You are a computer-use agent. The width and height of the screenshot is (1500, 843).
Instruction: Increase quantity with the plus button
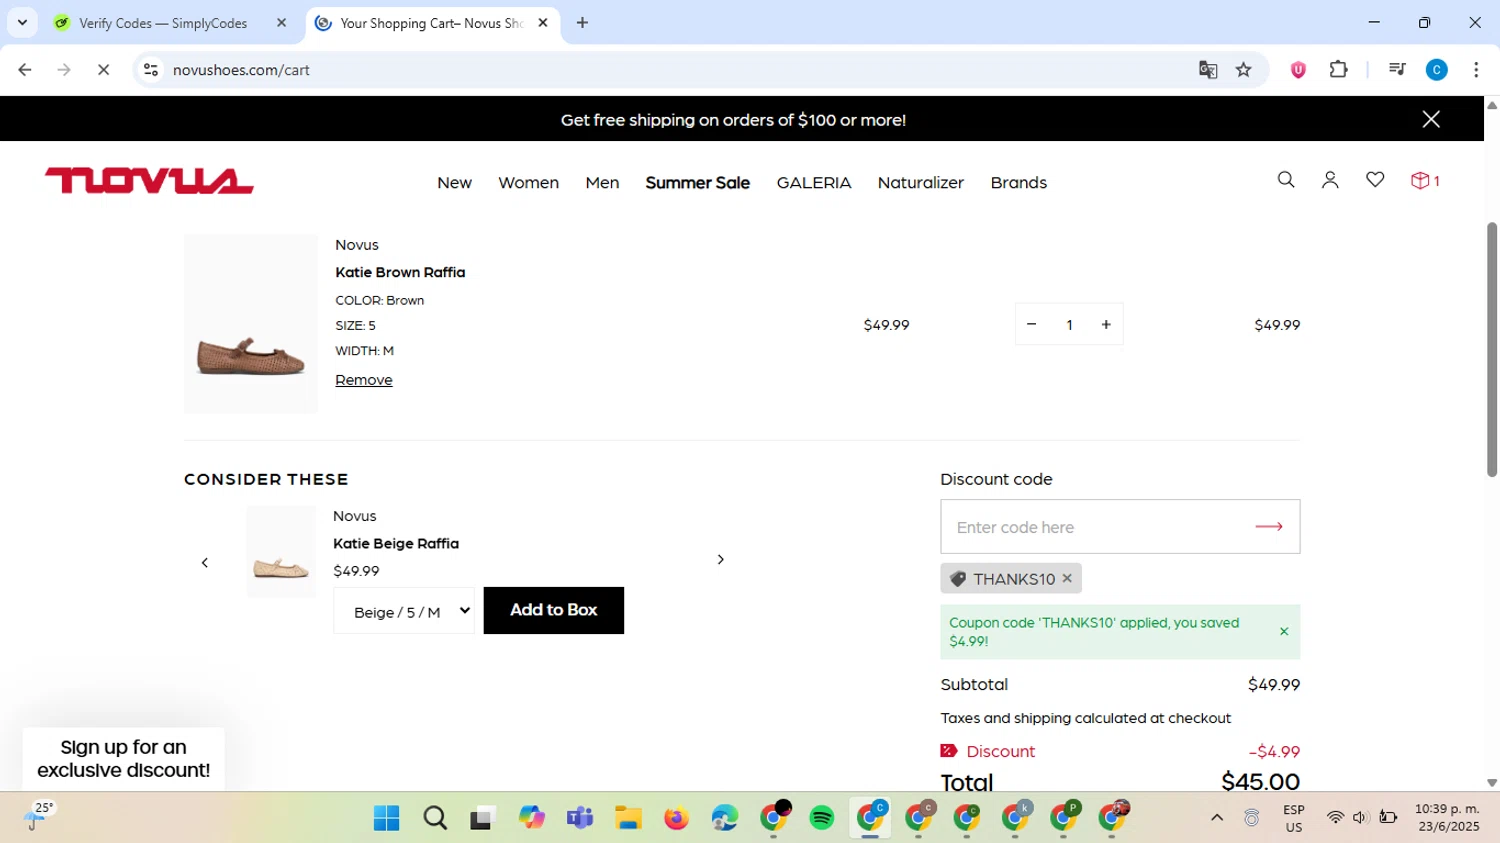point(1106,324)
